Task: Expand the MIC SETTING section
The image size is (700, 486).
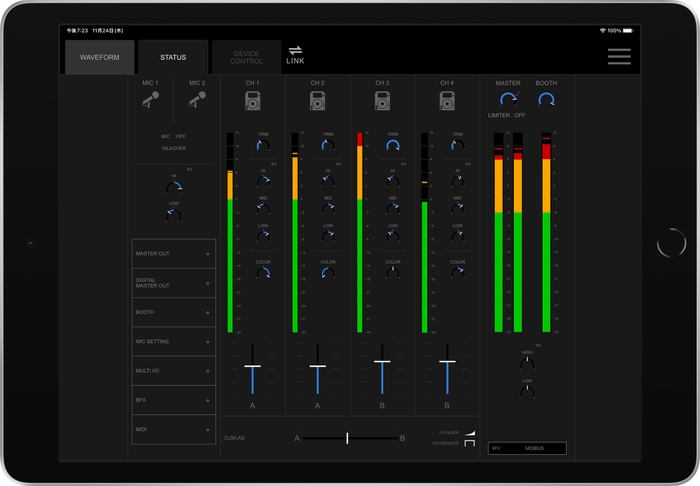Action: coord(173,341)
